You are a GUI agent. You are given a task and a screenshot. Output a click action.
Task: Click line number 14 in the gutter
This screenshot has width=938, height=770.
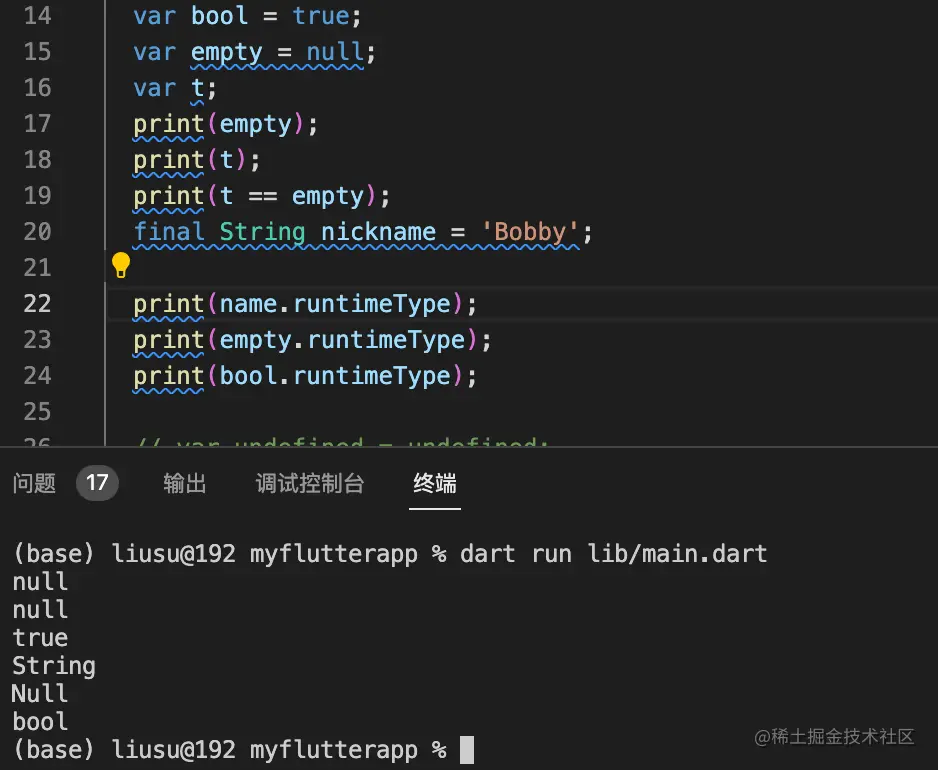click(x=37, y=16)
